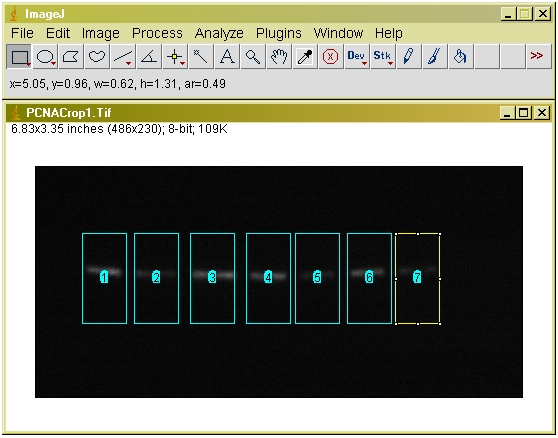Click lane 4 label in gel image

coord(268,276)
